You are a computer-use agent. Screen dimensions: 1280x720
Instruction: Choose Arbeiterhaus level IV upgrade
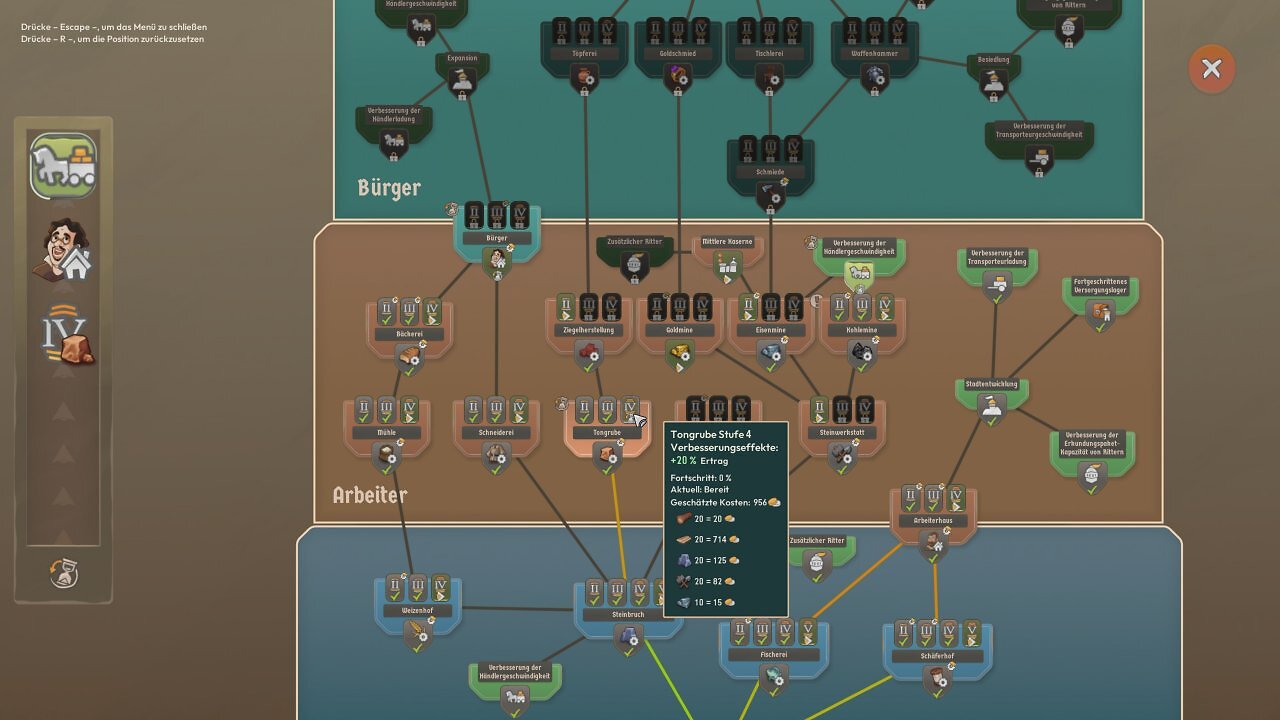[x=956, y=498]
